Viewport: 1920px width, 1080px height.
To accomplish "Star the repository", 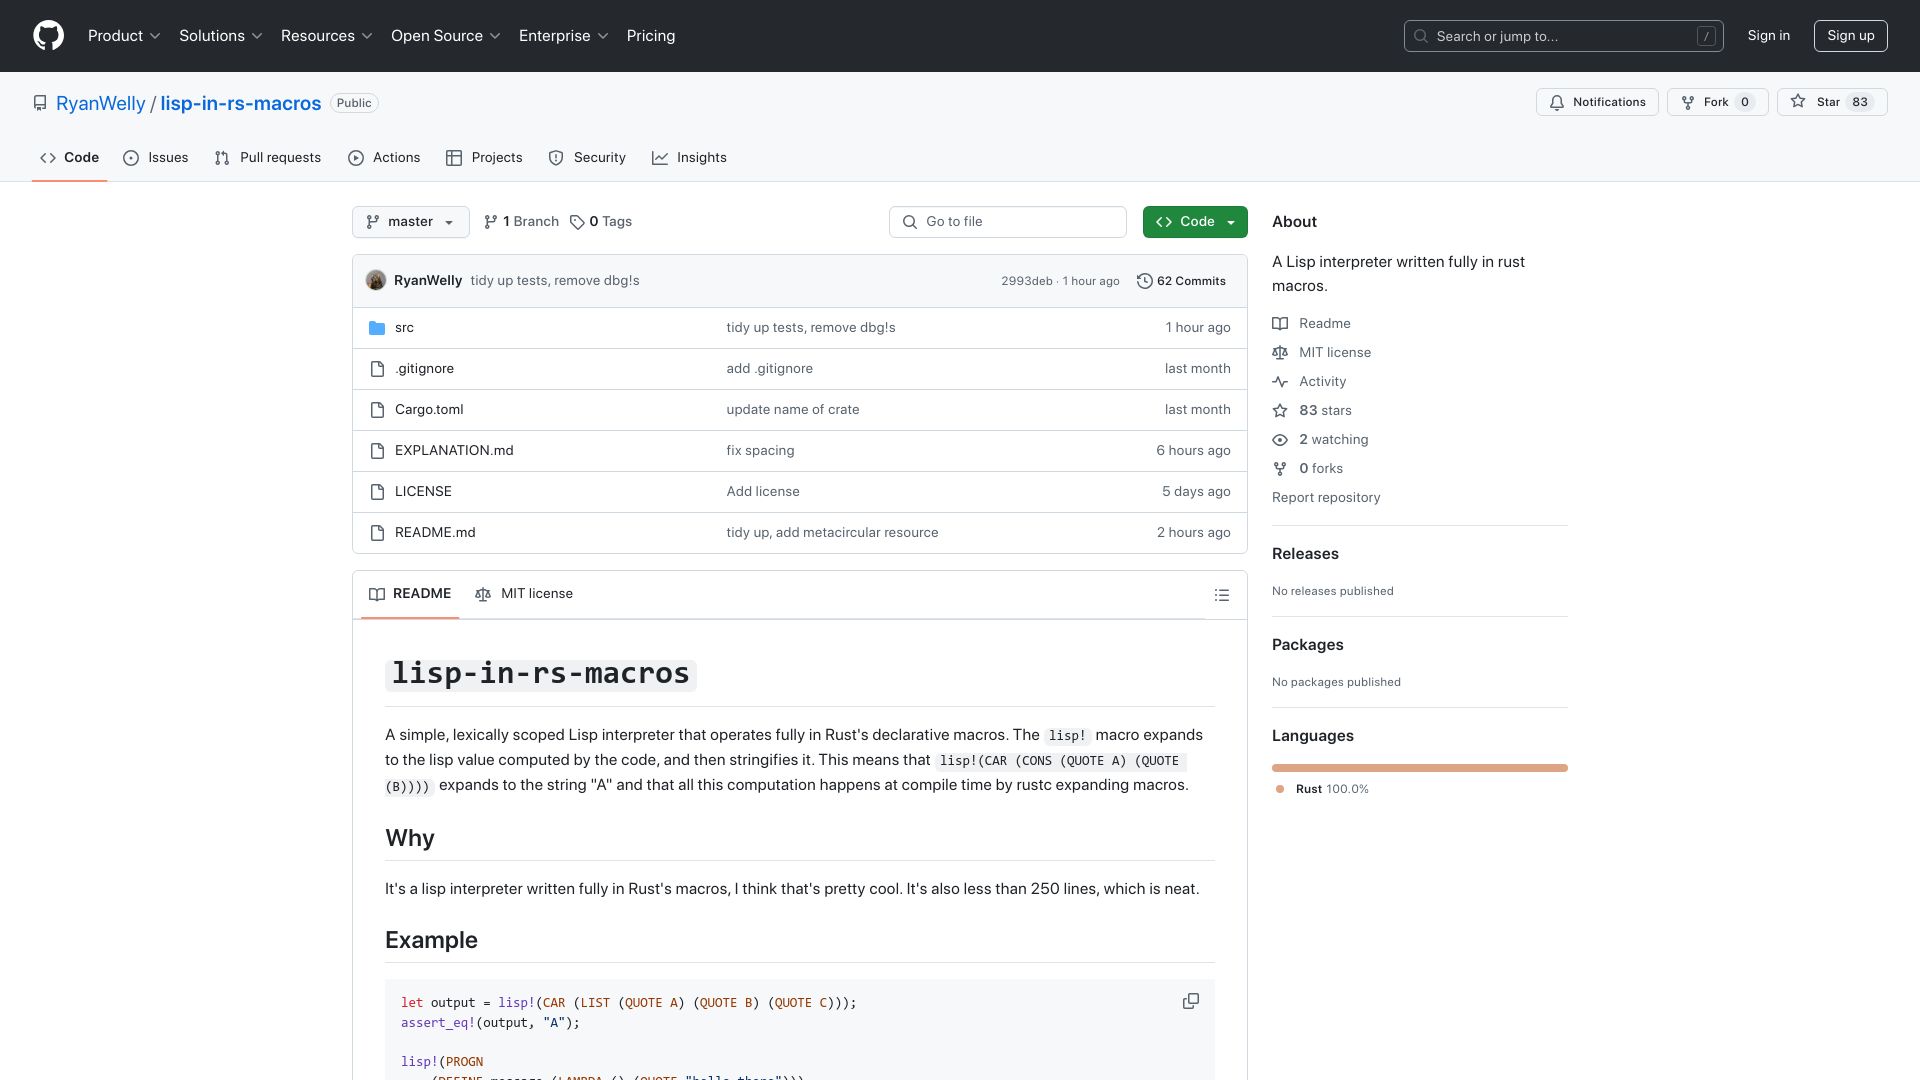I will (1831, 102).
